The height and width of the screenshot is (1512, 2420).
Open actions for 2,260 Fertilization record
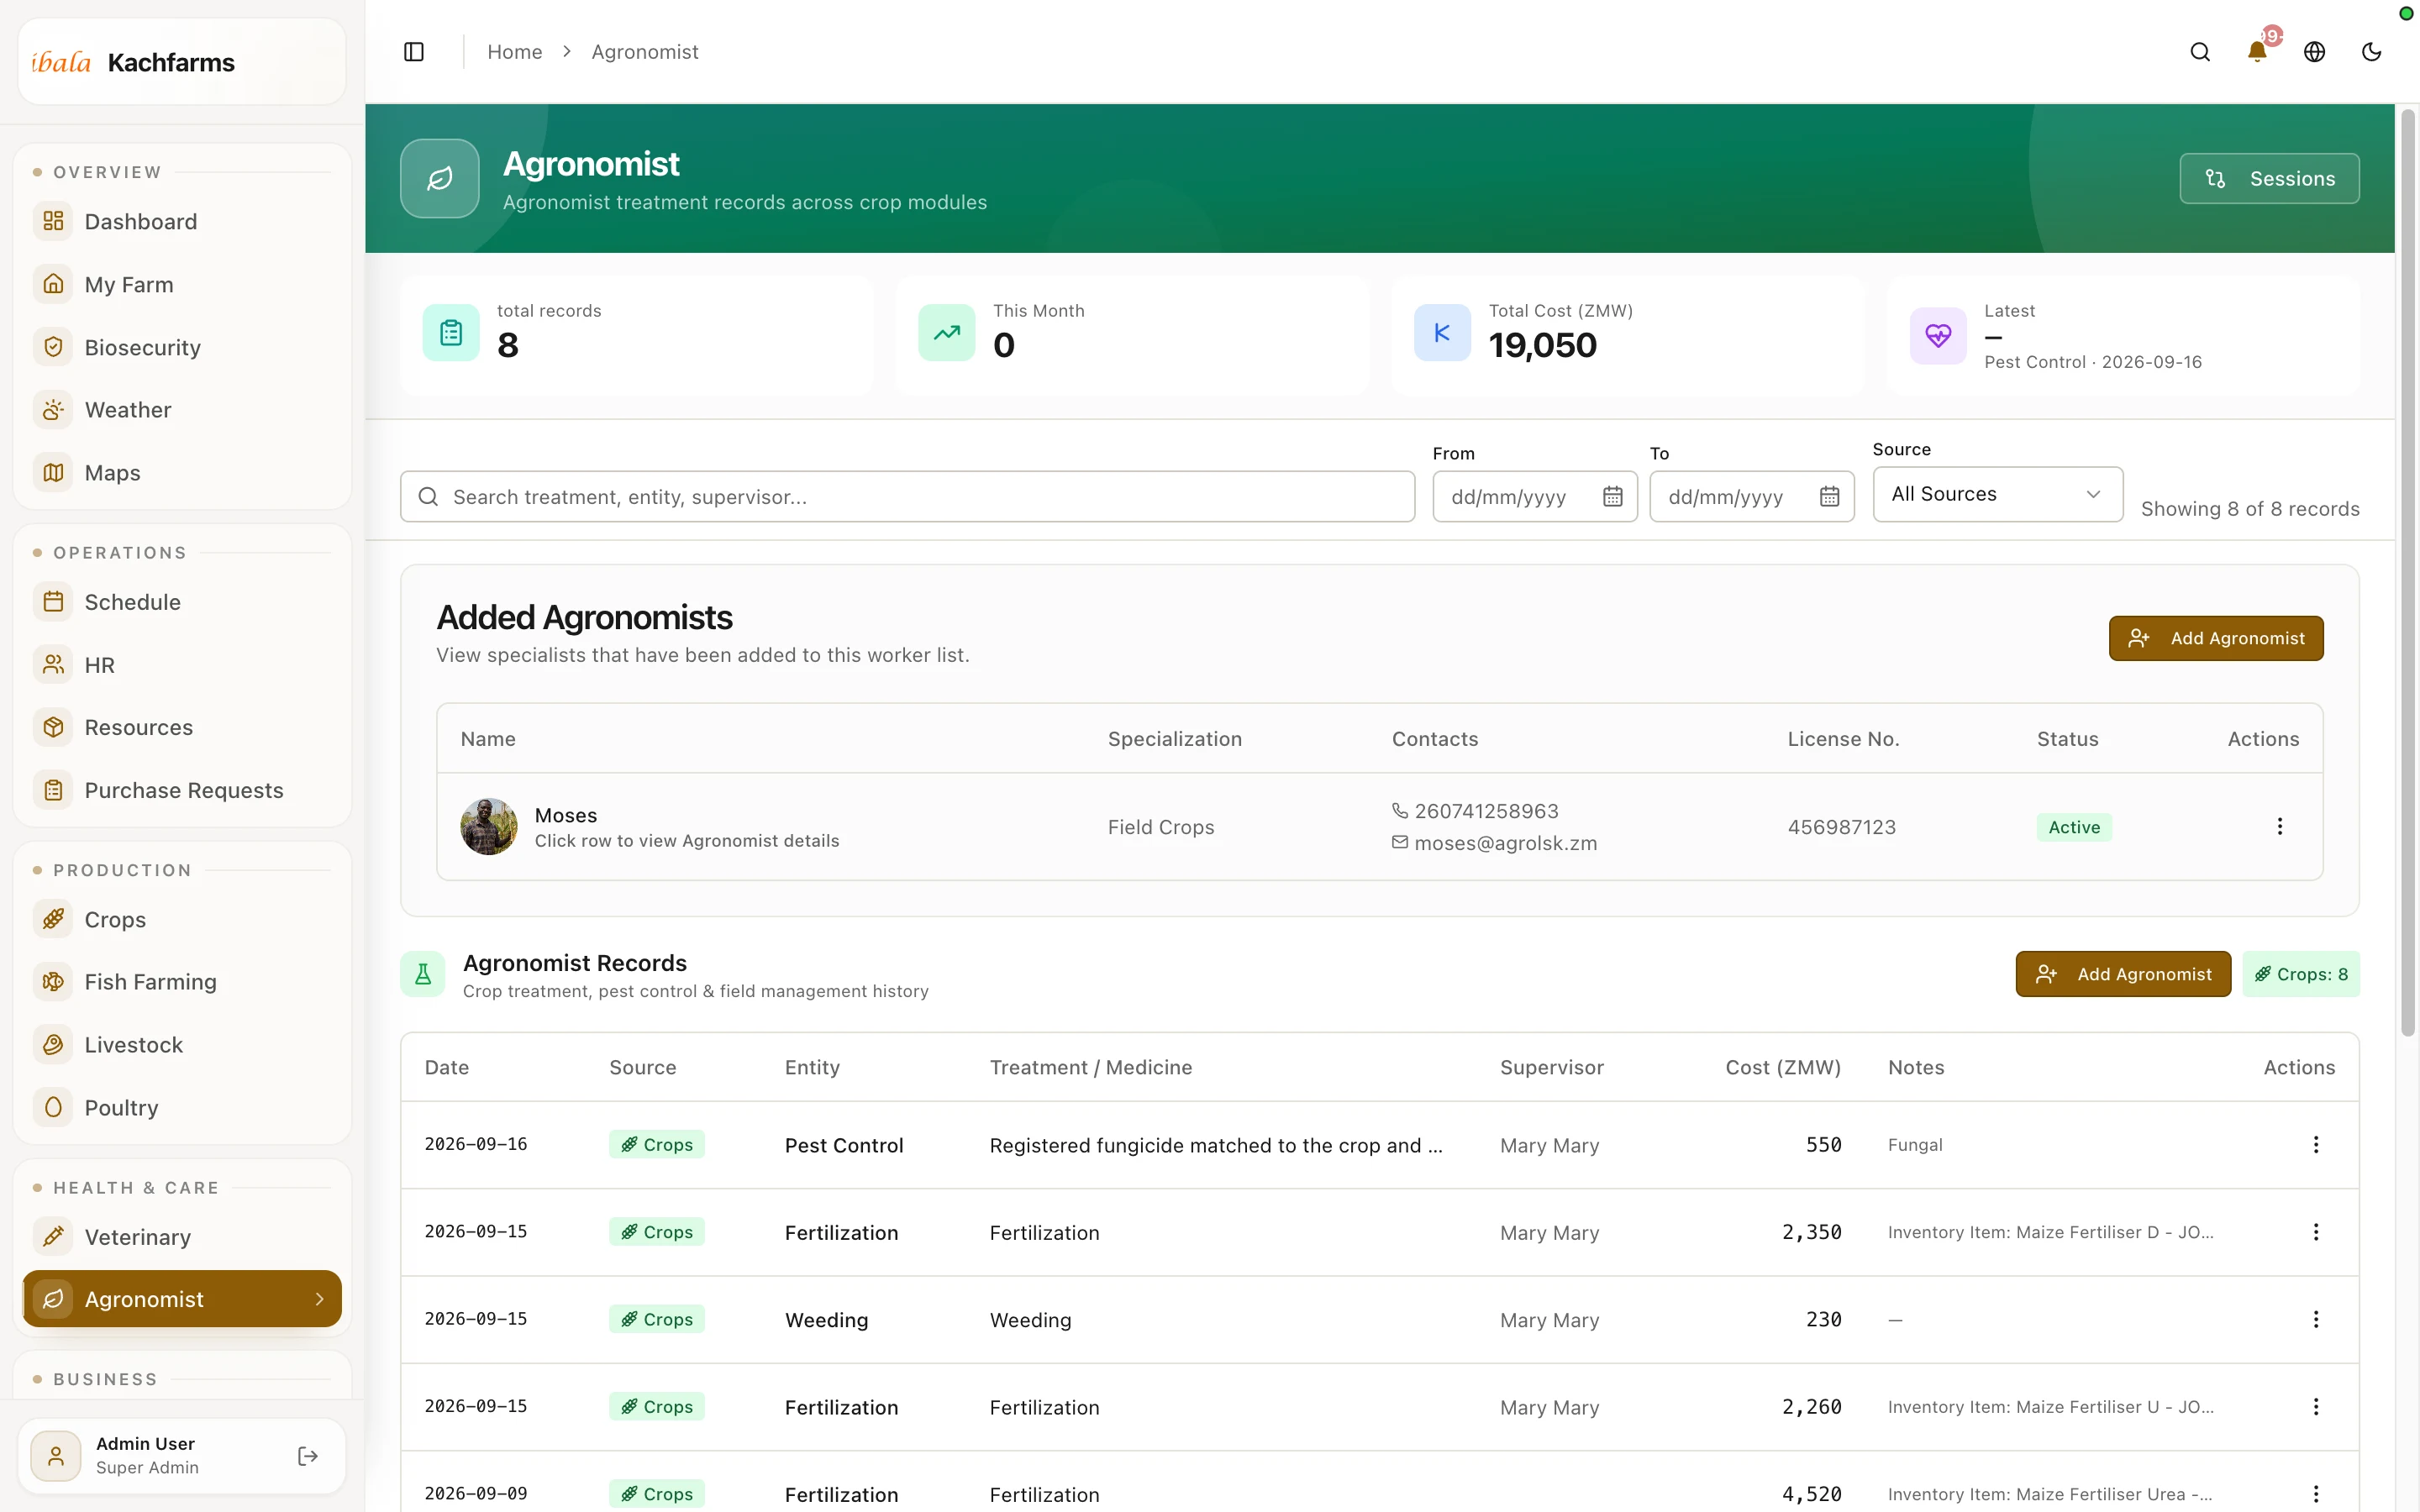(x=2316, y=1406)
